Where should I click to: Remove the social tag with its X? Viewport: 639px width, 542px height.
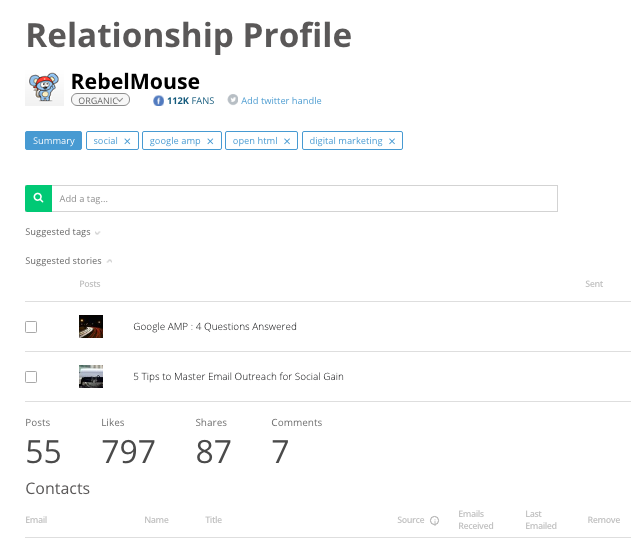(127, 141)
